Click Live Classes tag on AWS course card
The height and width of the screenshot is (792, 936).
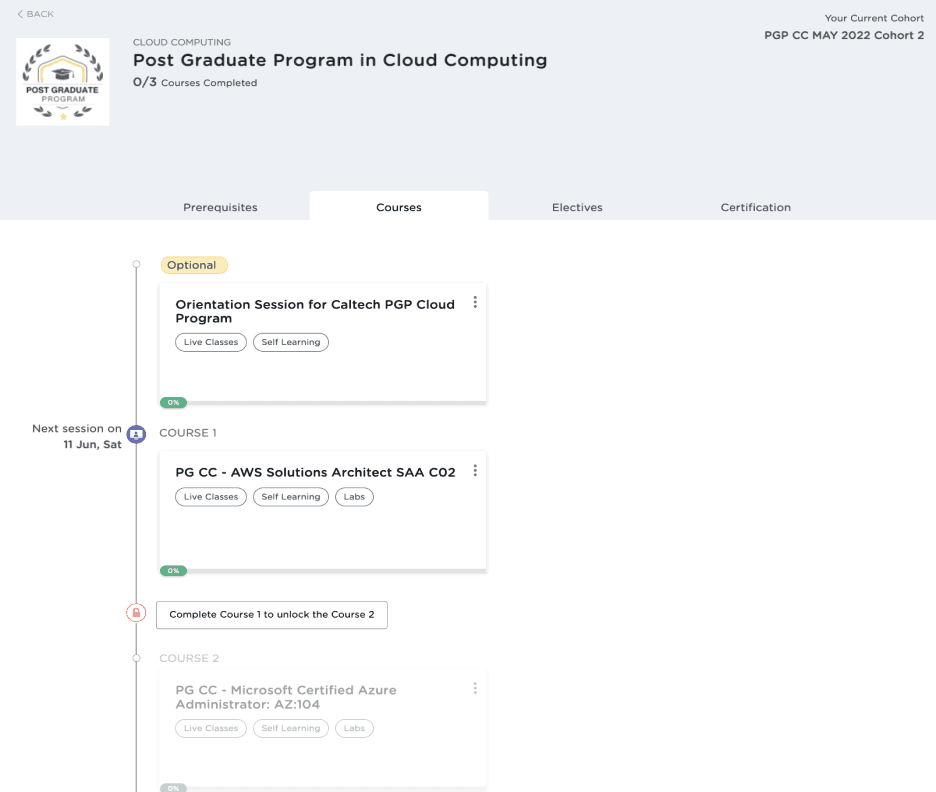211,497
